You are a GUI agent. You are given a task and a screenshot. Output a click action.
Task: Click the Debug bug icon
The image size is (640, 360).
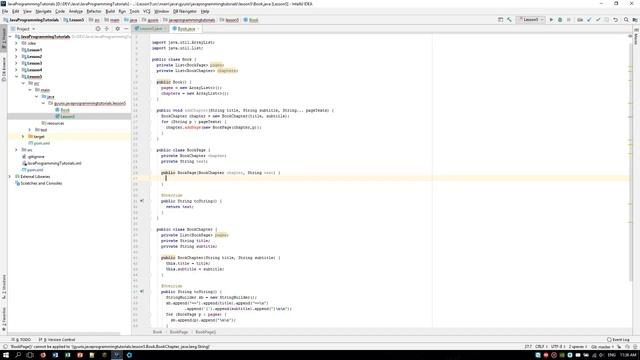pyautogui.click(x=560, y=20)
